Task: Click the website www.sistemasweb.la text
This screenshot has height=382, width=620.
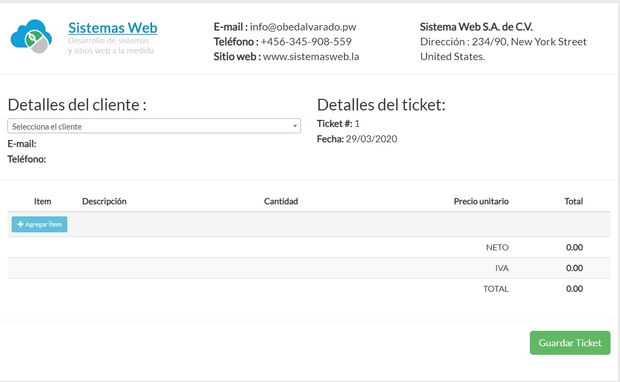Action: coord(311,57)
